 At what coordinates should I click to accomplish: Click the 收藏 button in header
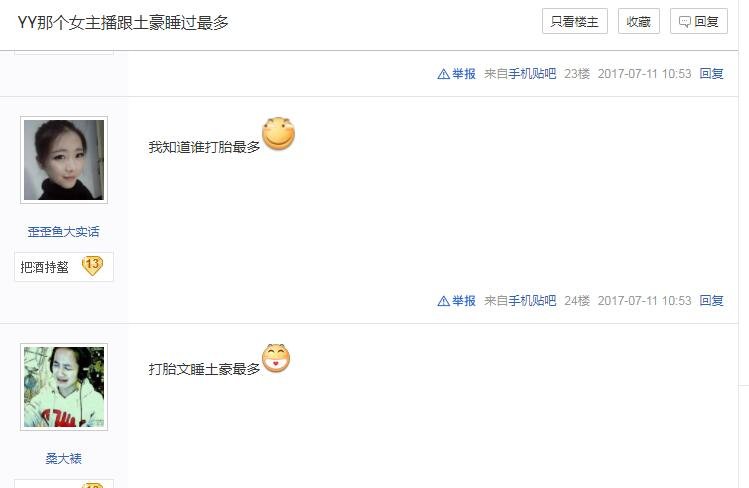pos(639,21)
